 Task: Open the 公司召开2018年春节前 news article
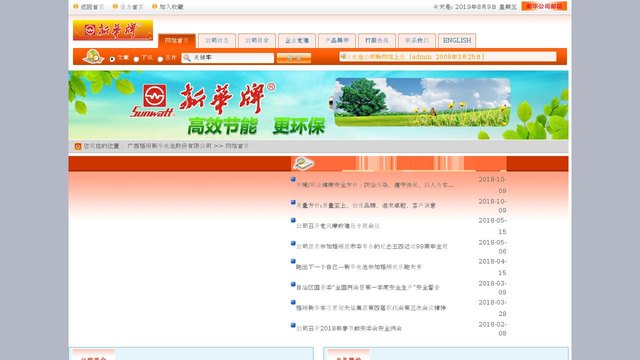tap(349, 328)
